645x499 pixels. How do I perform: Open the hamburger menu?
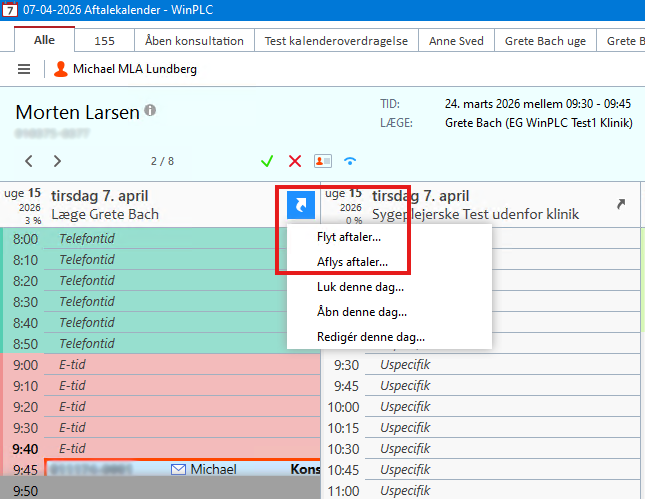[24, 69]
